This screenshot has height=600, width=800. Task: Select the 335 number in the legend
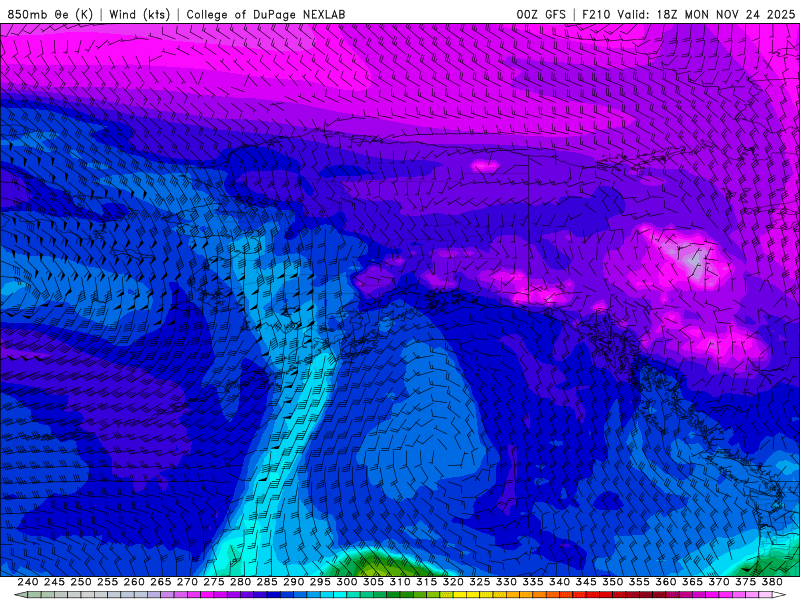(533, 582)
